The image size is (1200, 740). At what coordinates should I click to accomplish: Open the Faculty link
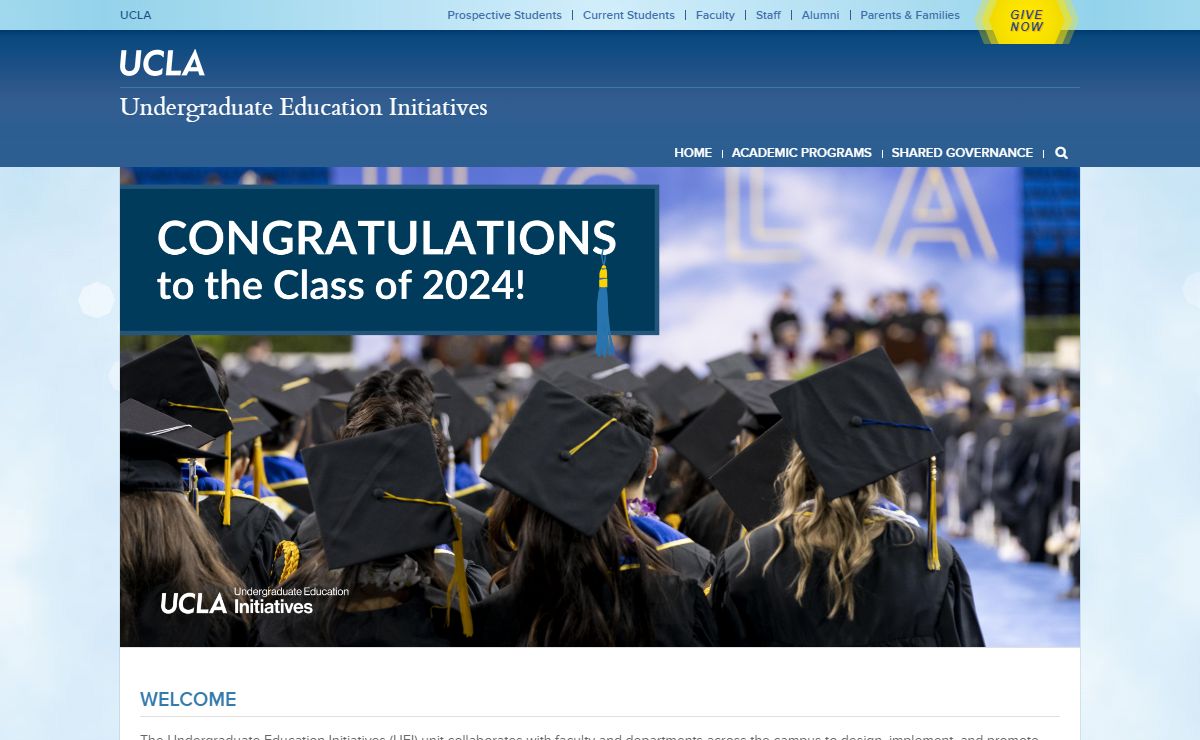715,15
